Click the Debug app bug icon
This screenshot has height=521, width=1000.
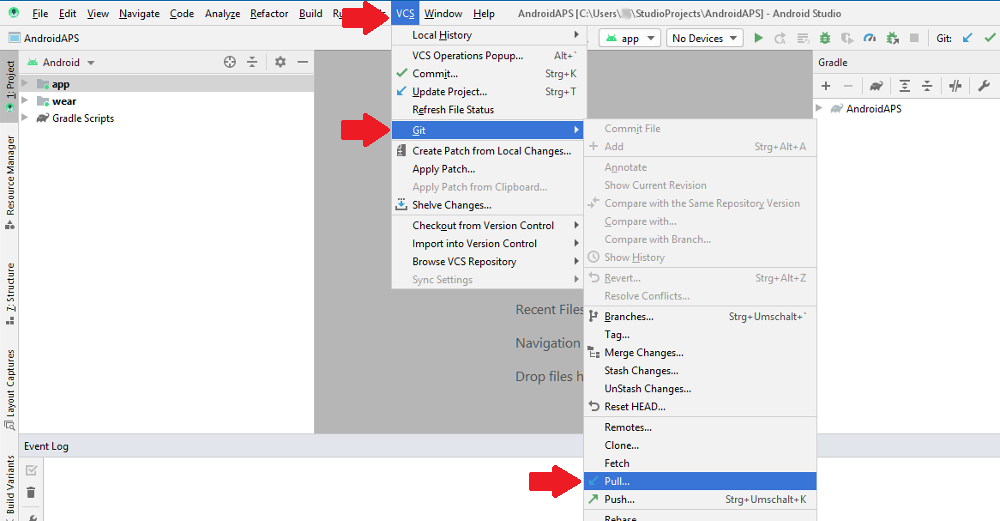tap(825, 38)
